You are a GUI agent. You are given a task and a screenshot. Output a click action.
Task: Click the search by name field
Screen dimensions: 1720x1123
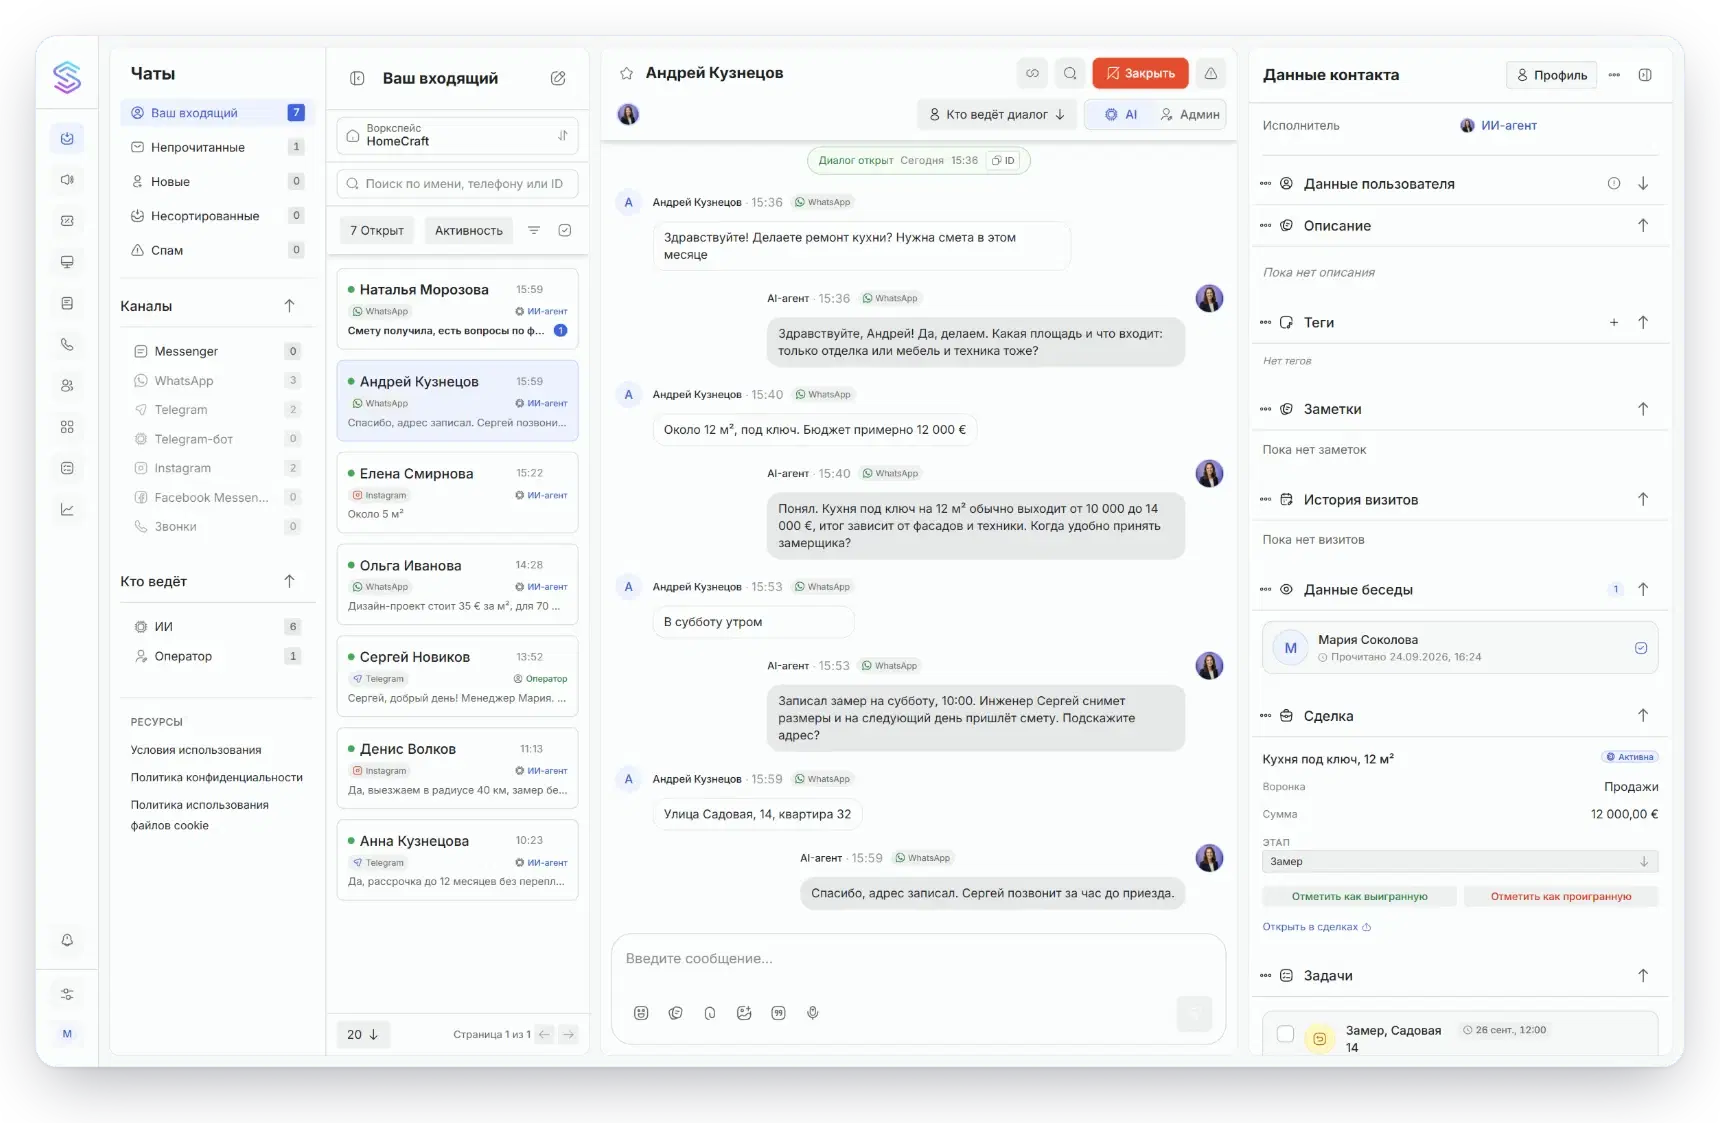point(457,184)
